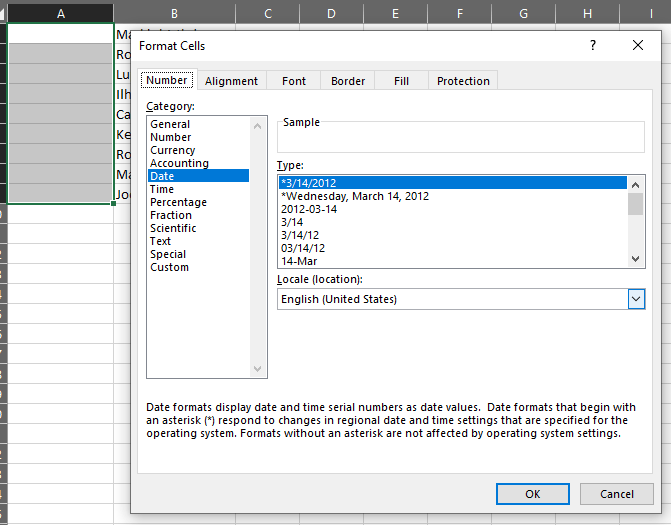Switch to the Alignment tab
The height and width of the screenshot is (525, 671).
coord(231,81)
